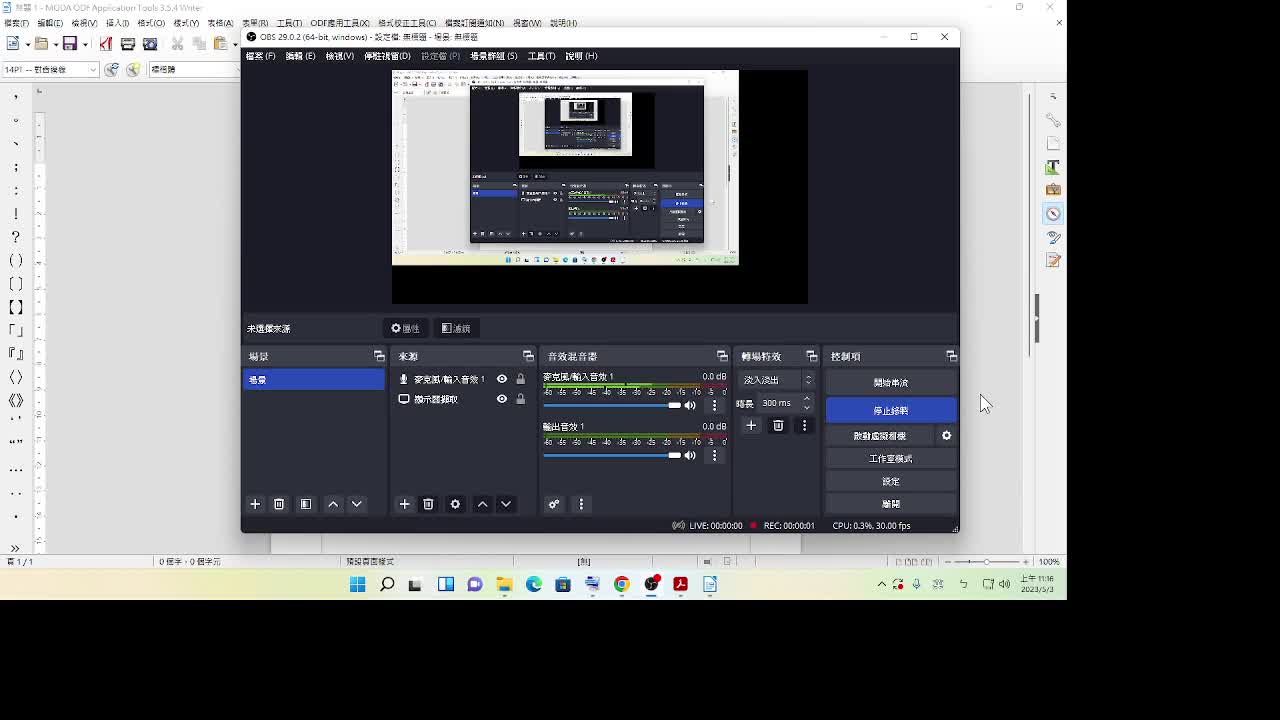The width and height of the screenshot is (1280, 720).
Task: Pop out the 控制項 dock panel
Action: pos(951,356)
